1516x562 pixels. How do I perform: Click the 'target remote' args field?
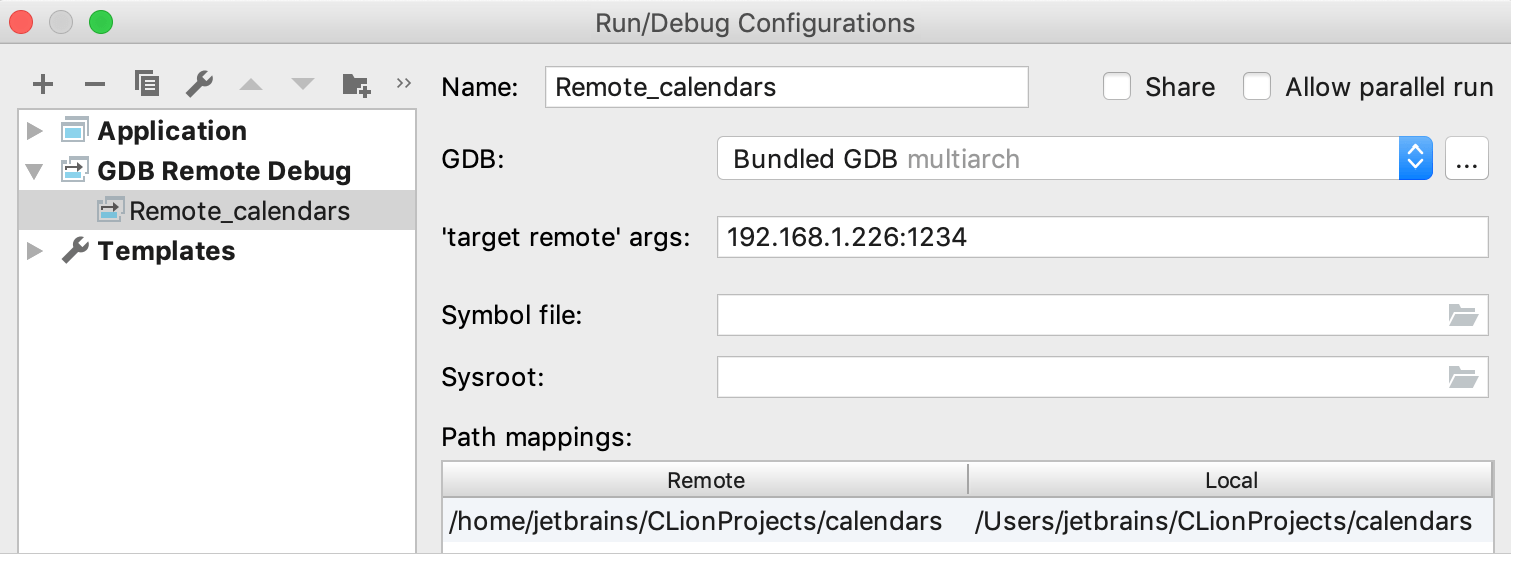coord(1103,237)
